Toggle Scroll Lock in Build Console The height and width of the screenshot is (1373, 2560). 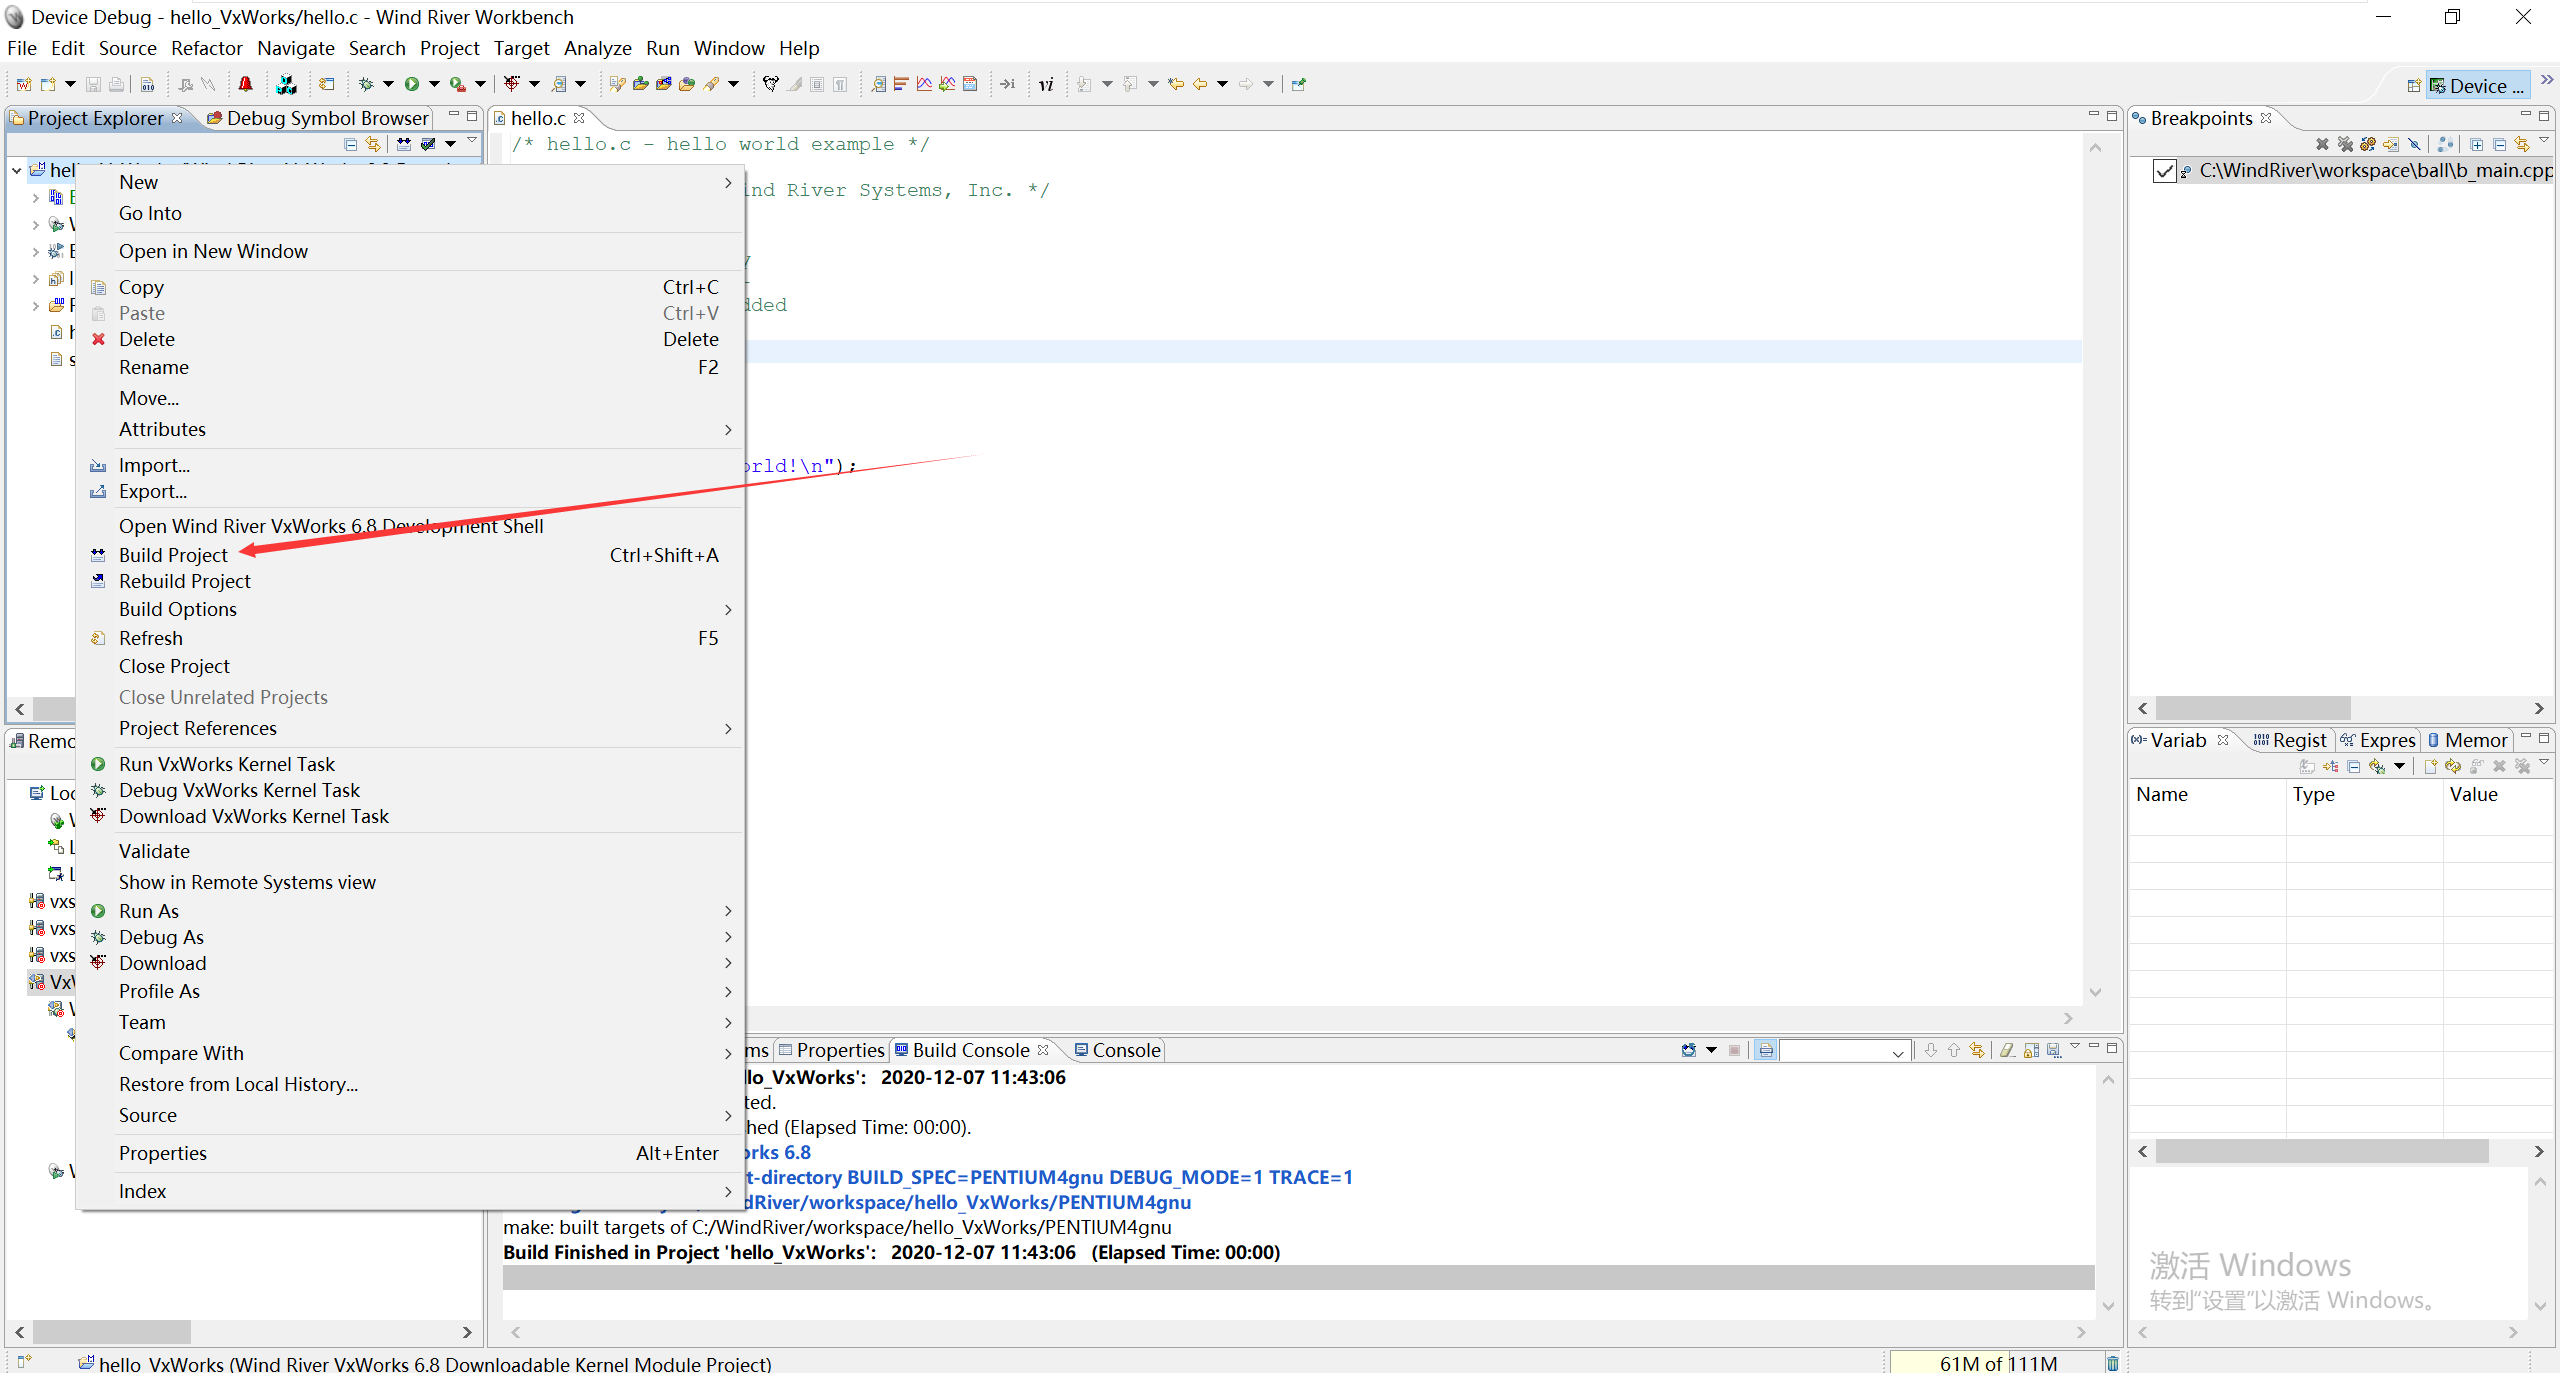(2031, 1050)
